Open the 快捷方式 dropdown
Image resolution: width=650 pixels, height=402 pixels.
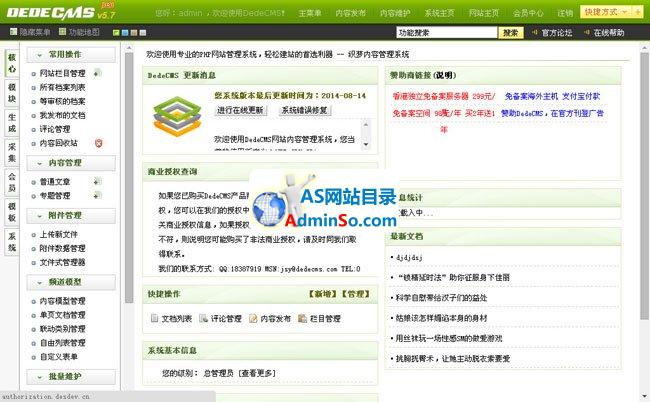606,12
